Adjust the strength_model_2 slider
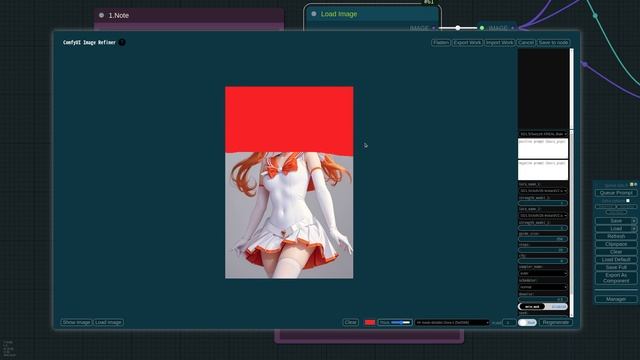The width and height of the screenshot is (640, 360). 543,228
